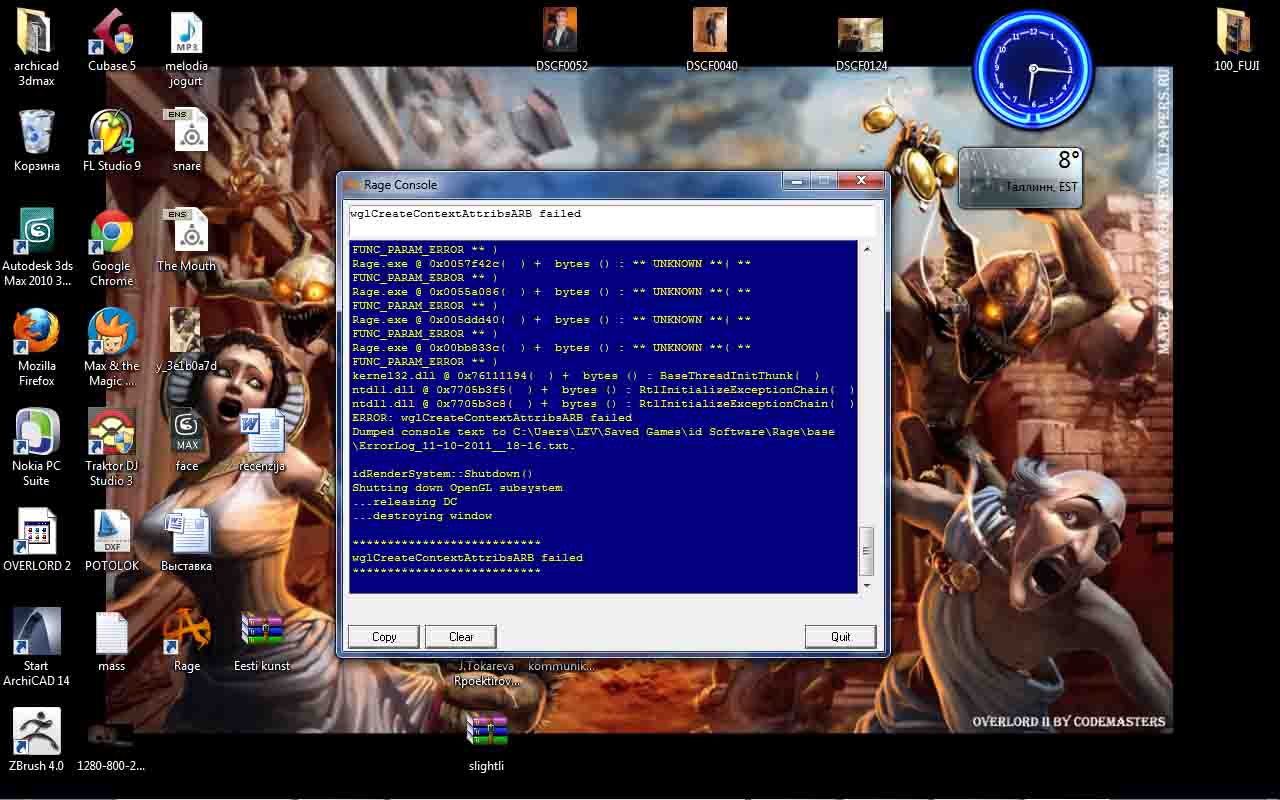Click the Quit button in Rage Console
This screenshot has height=800, width=1280.
[x=840, y=637]
